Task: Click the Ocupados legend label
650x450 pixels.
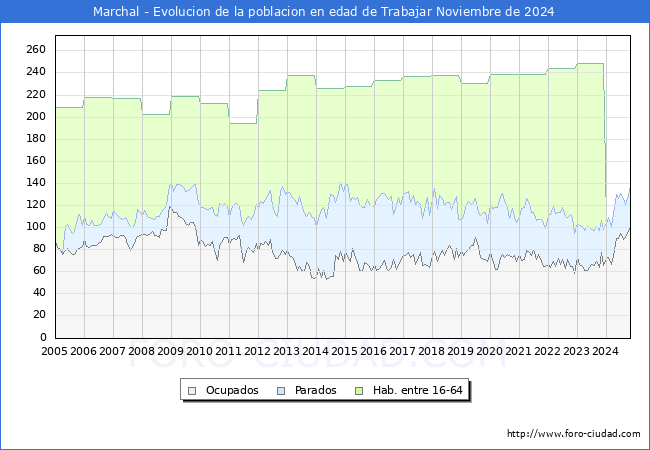Action: [x=232, y=390]
